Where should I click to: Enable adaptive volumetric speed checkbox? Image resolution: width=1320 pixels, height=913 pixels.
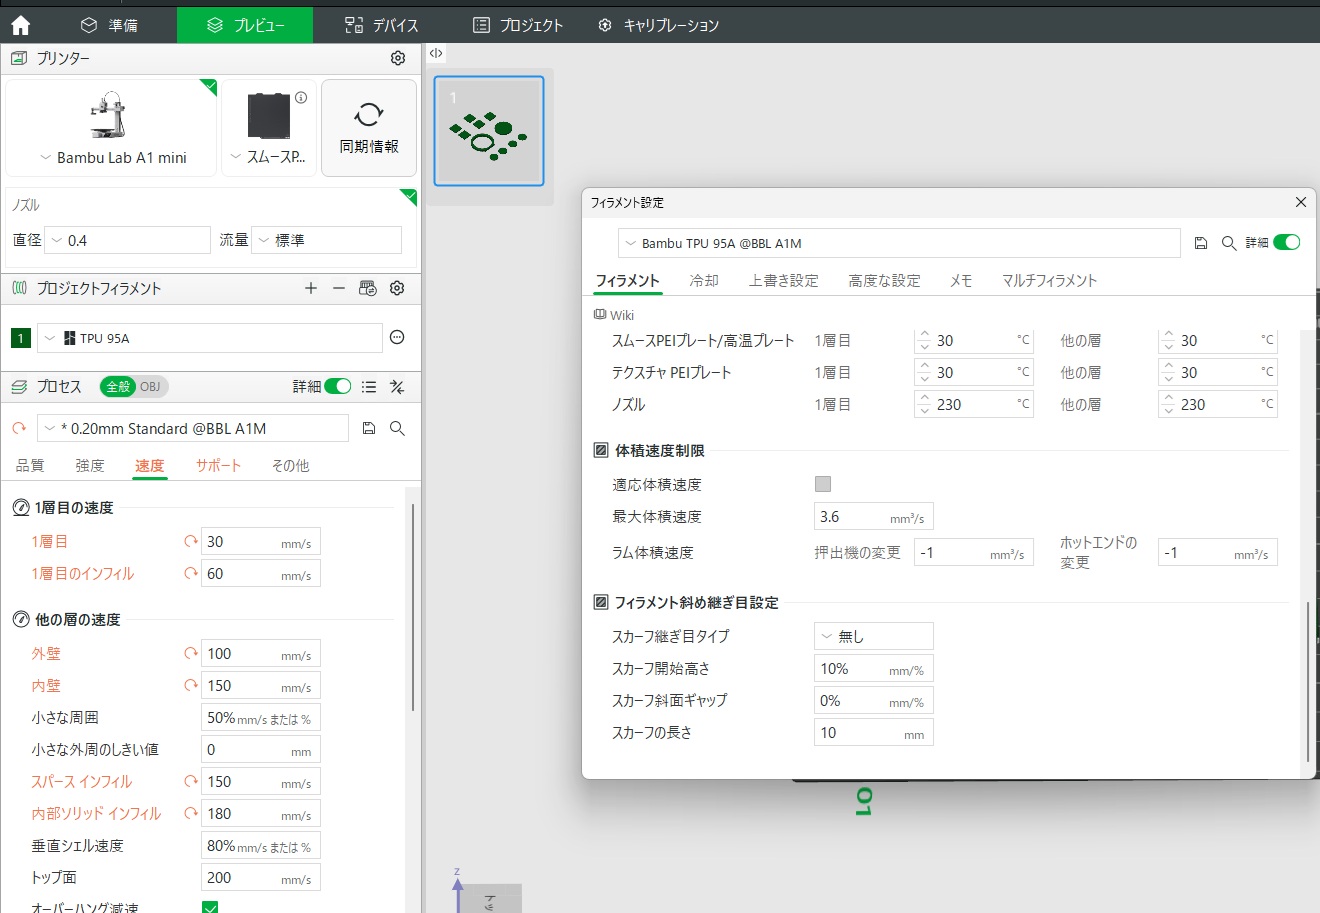pyautogui.click(x=823, y=484)
